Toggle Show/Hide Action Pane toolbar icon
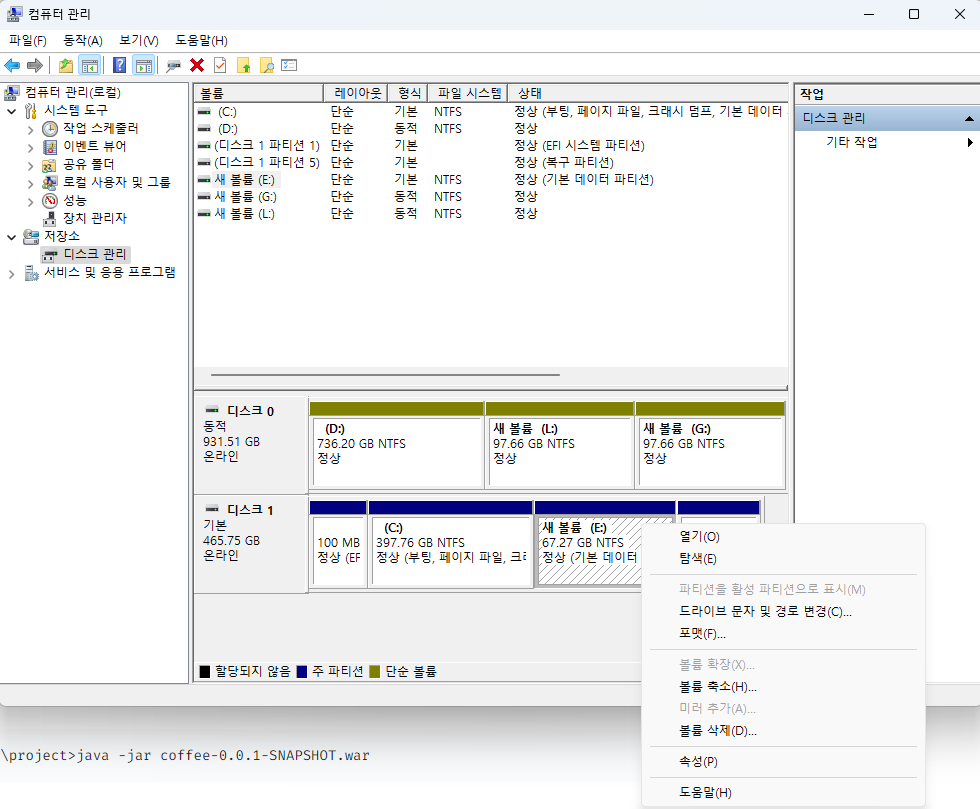 pos(144,65)
